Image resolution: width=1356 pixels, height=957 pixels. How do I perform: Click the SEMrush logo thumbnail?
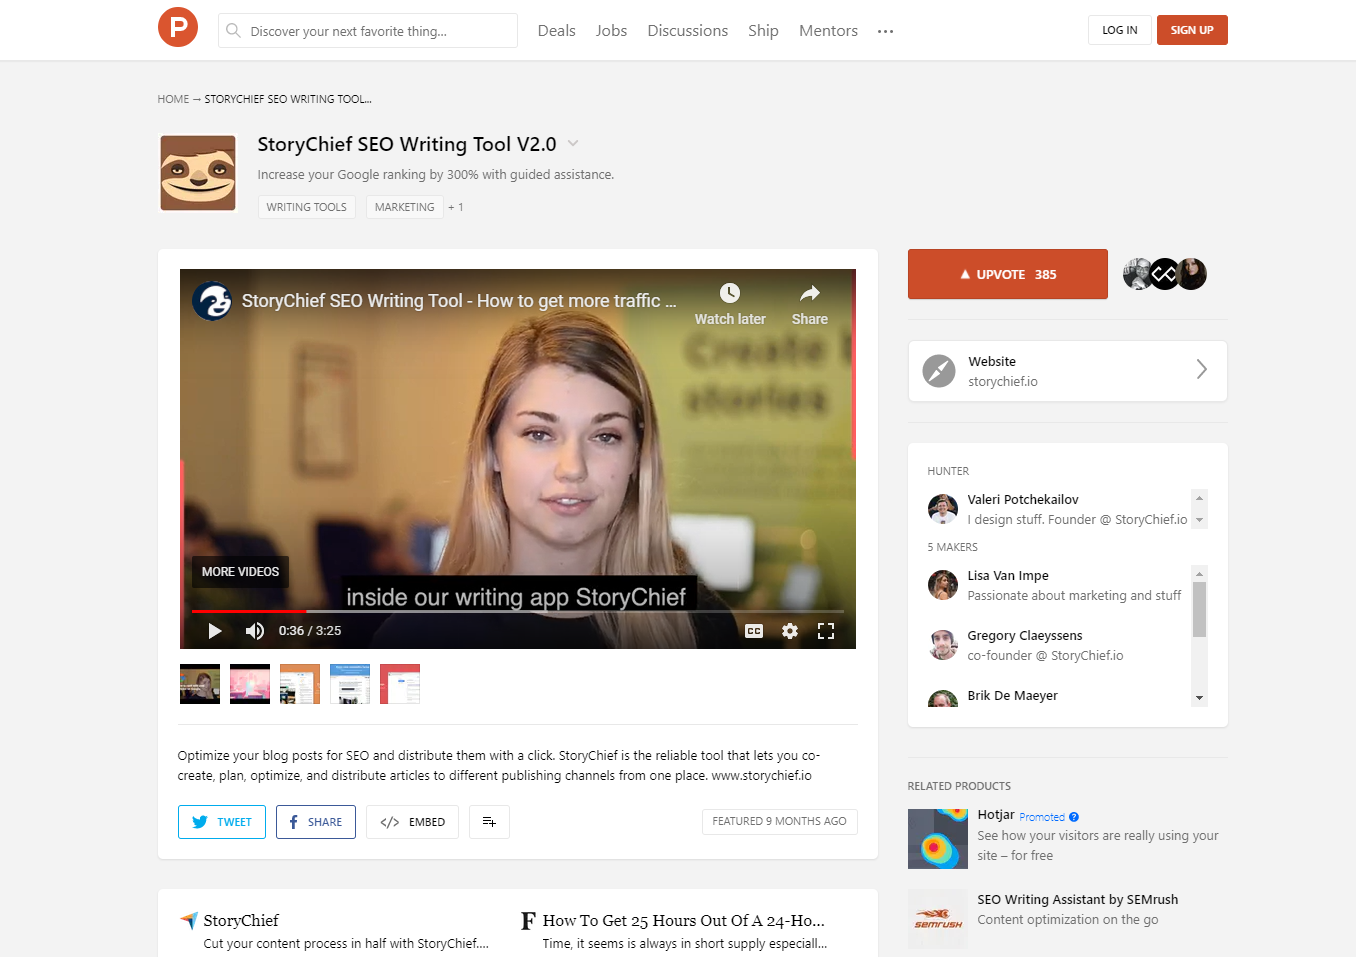point(938,919)
